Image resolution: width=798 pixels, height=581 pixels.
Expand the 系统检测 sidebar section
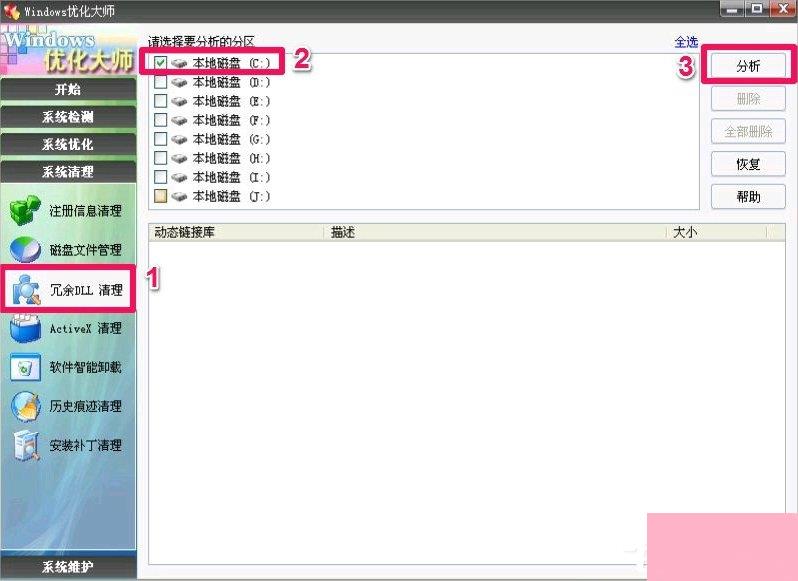(x=68, y=117)
